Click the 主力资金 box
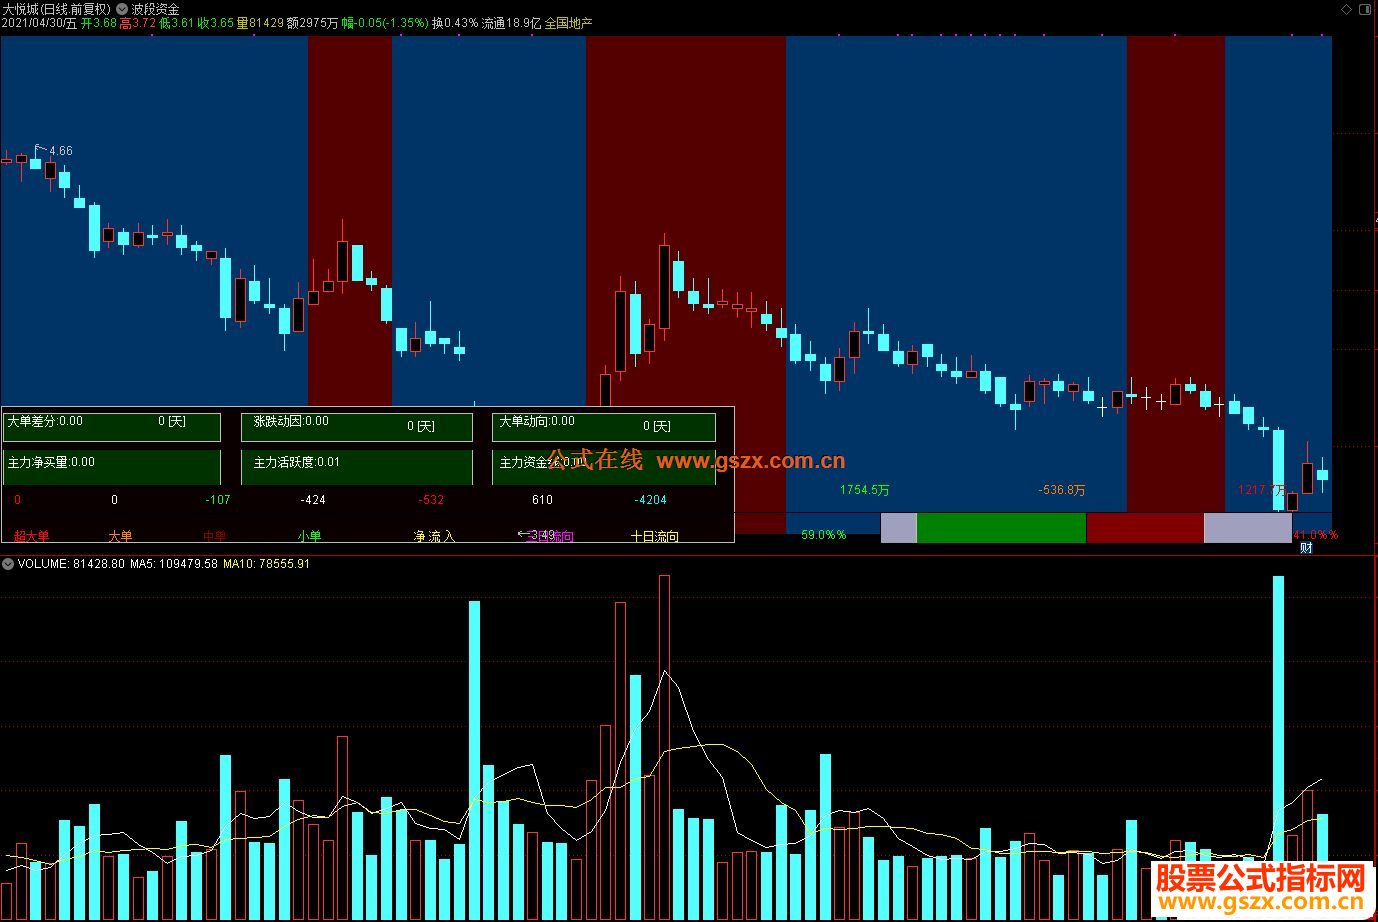The width and height of the screenshot is (1378, 922). click(x=604, y=466)
